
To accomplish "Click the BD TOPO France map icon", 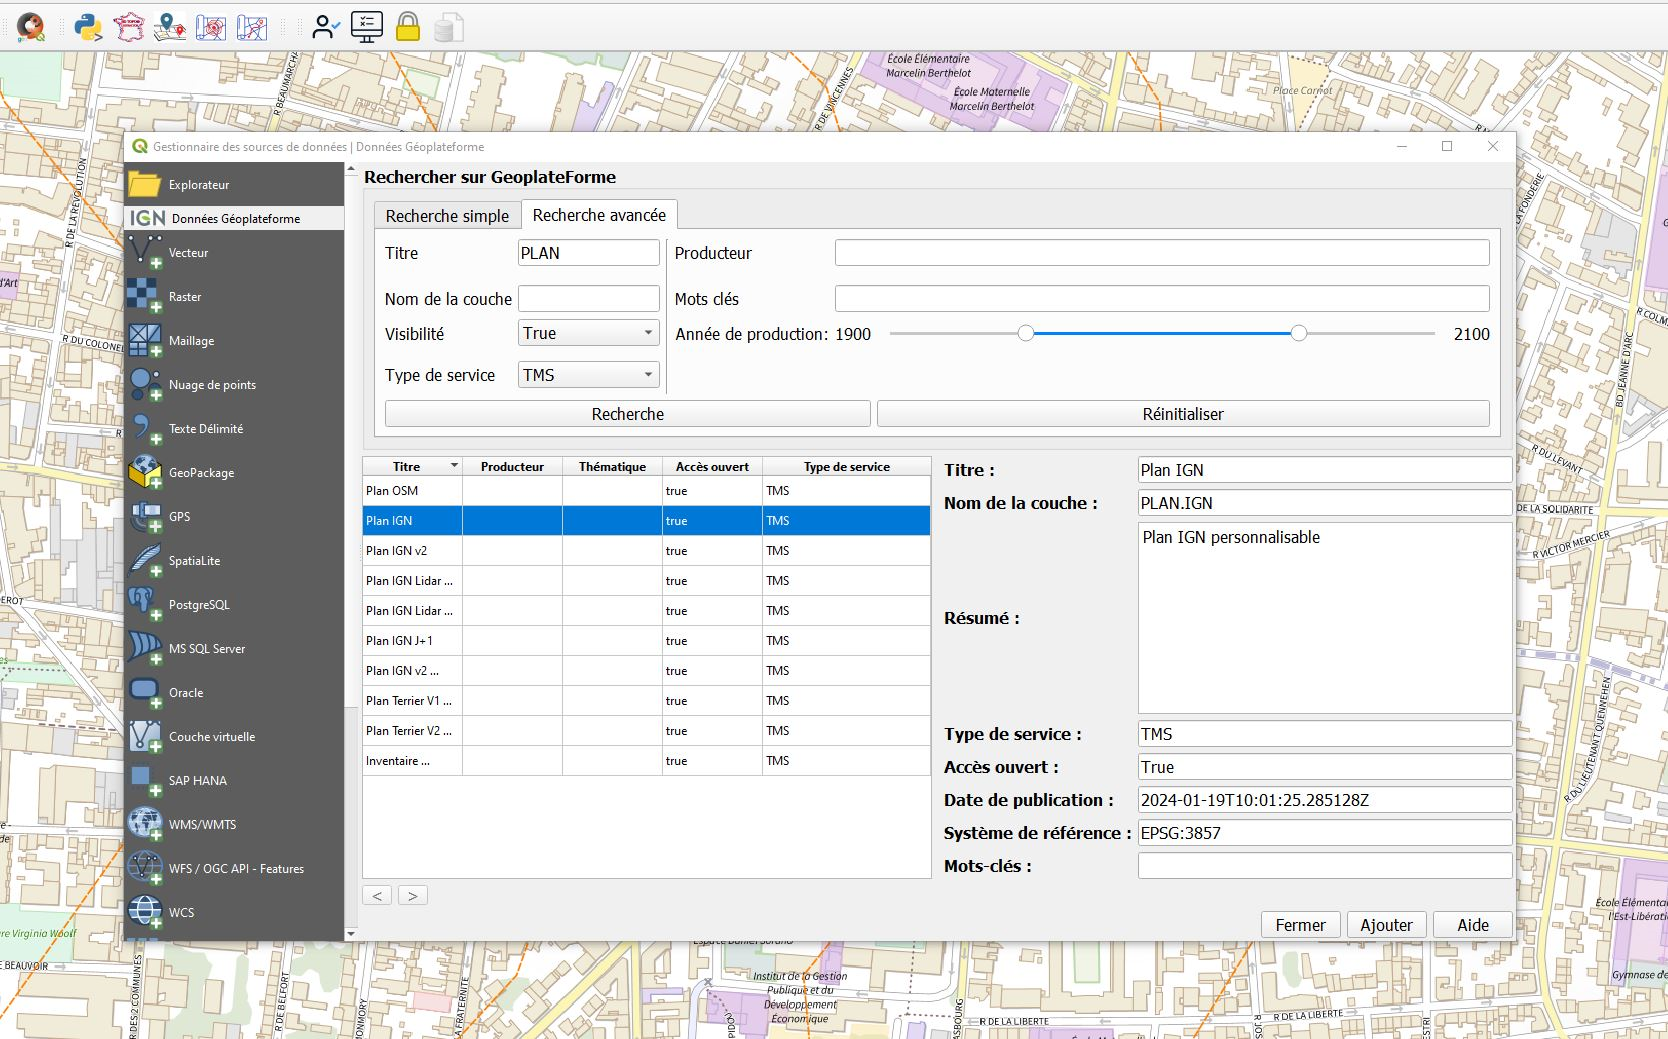I will coord(129,27).
